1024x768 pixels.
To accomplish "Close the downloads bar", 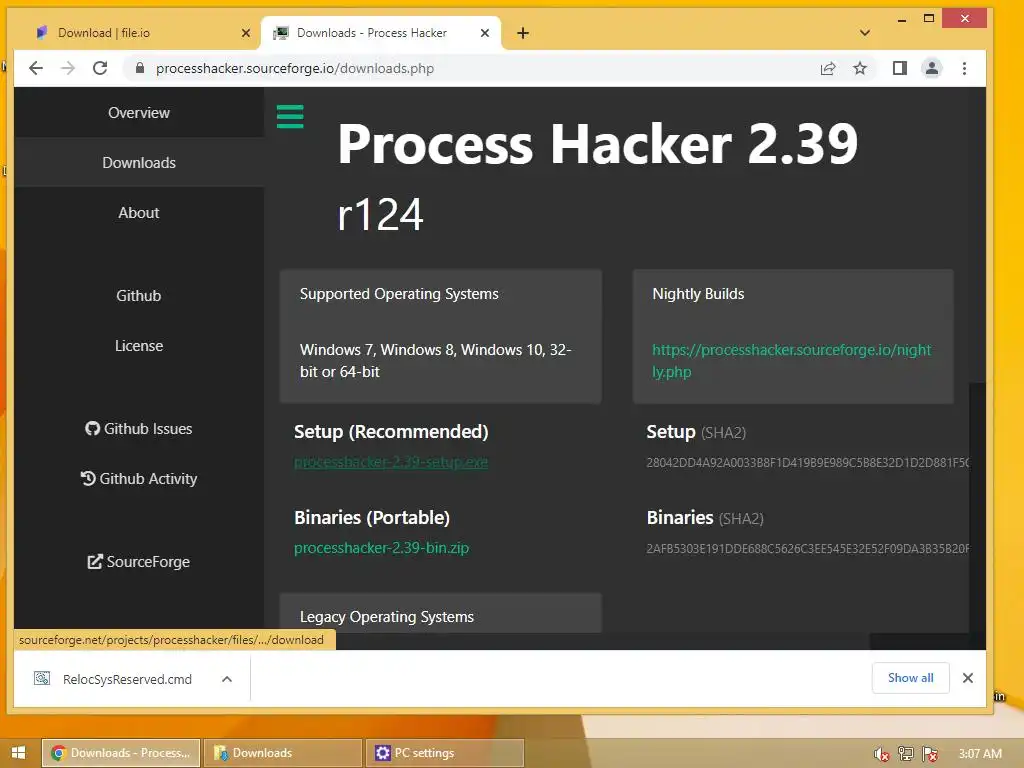I will pos(968,678).
